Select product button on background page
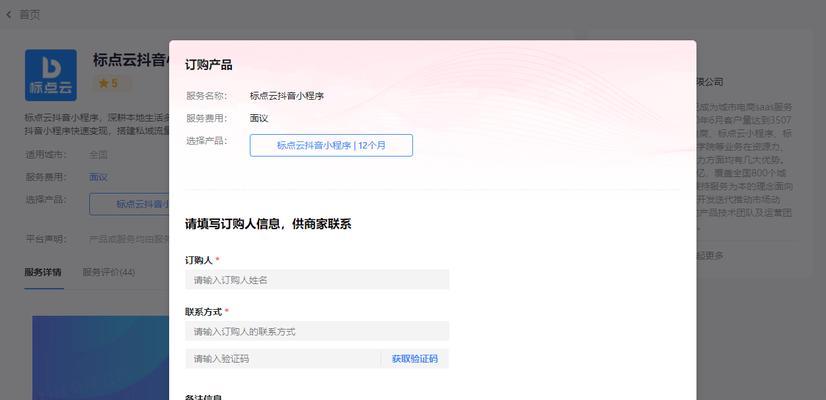This screenshot has width=826, height=400. 130,204
